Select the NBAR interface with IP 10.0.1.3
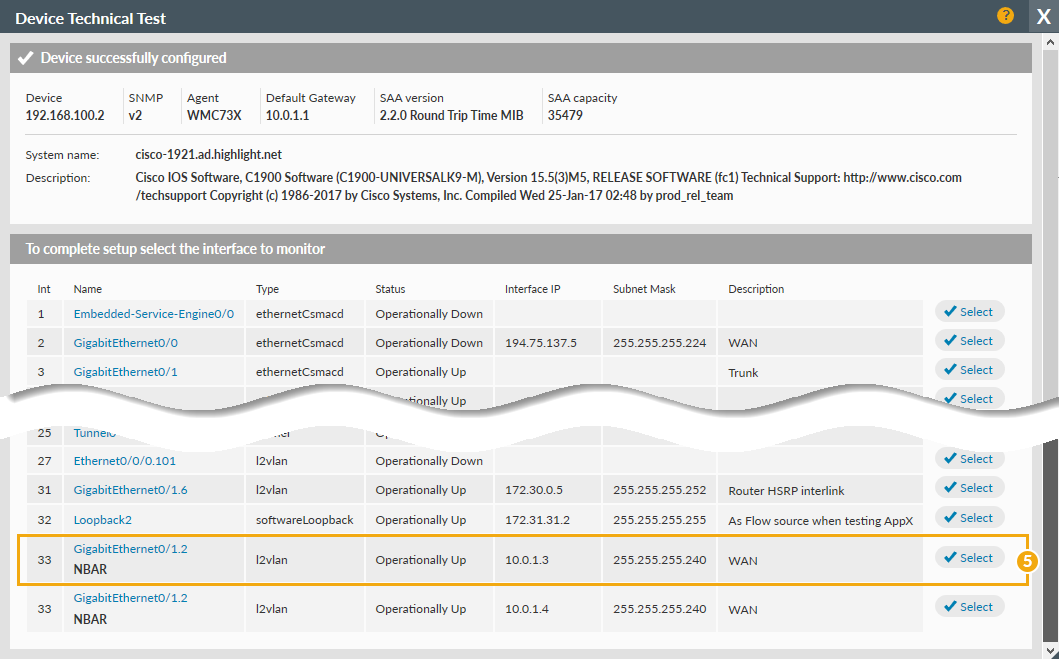 pos(968,558)
